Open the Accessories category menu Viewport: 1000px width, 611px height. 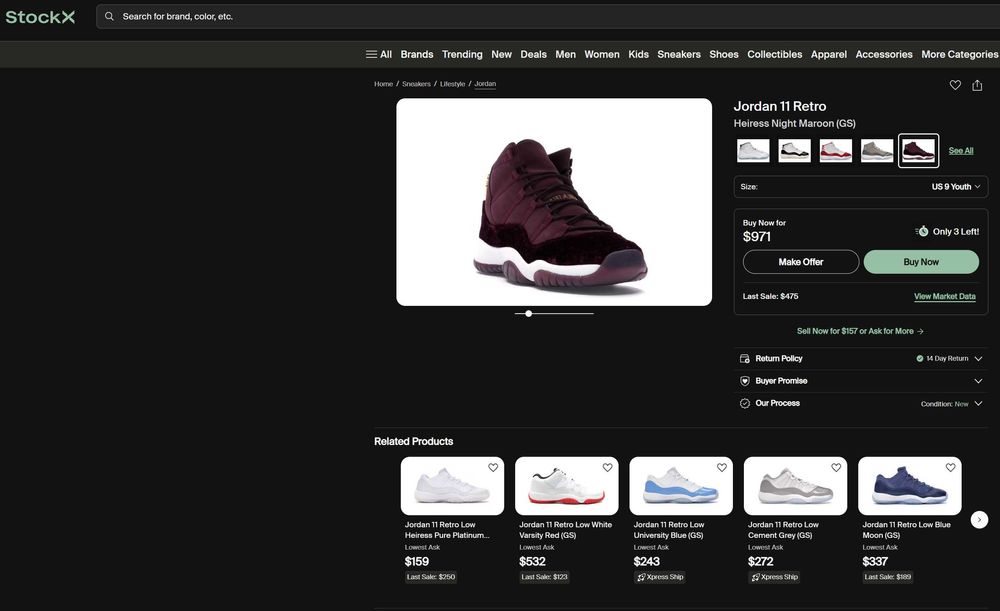pos(883,54)
